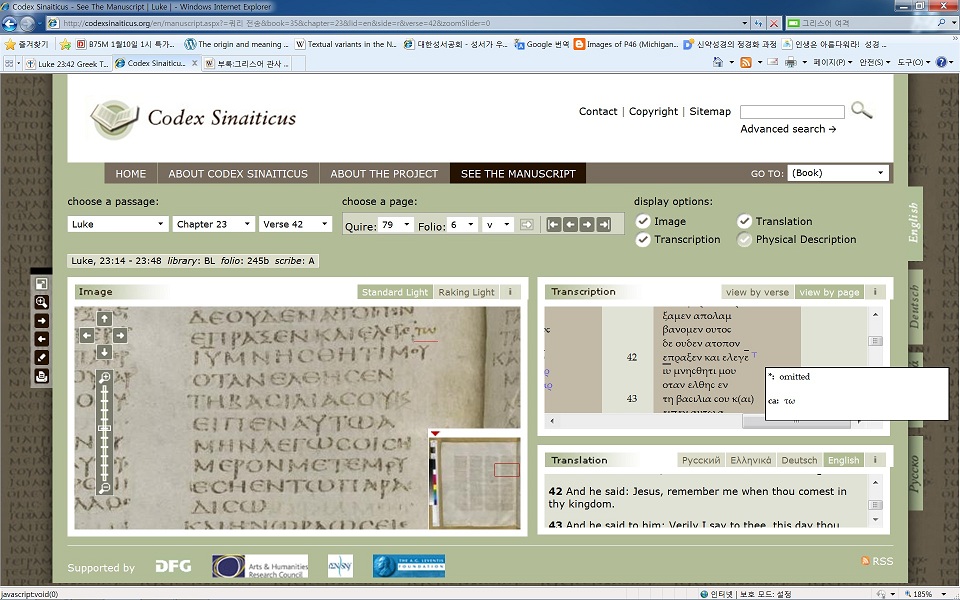Open the HOME navigation item
The image size is (960, 600).
click(131, 173)
